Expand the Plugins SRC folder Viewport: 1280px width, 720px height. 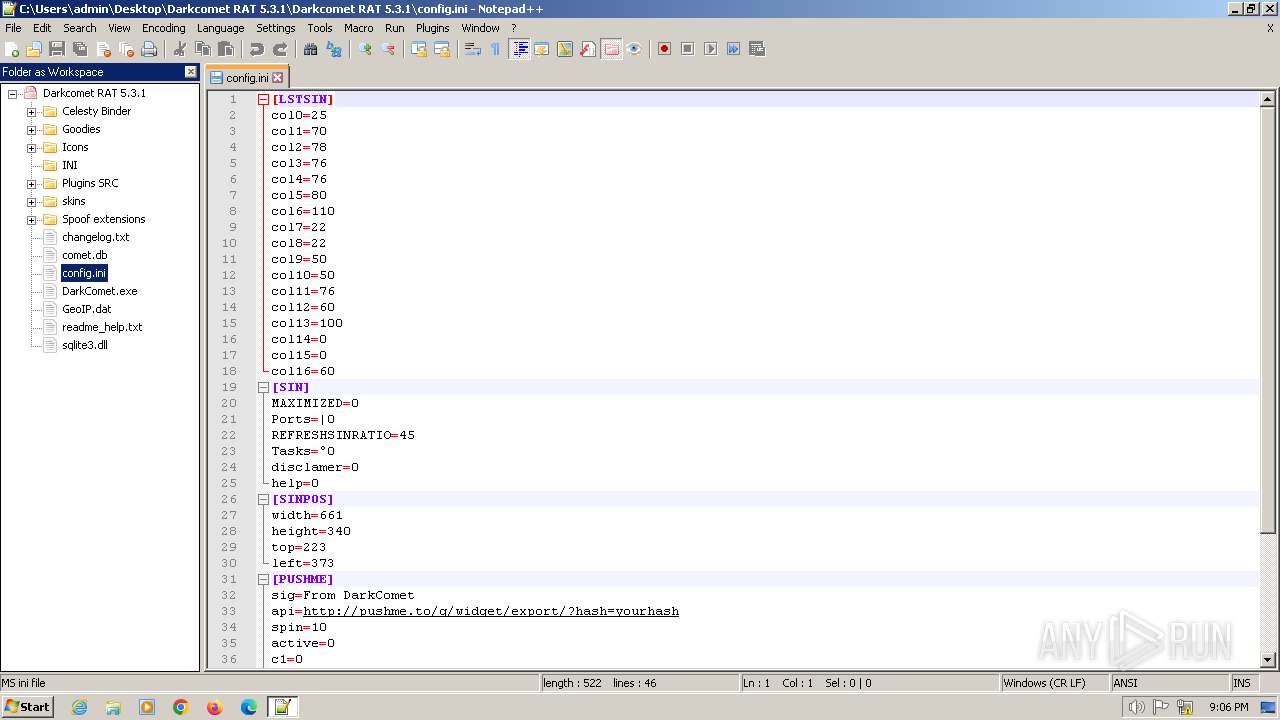coord(31,183)
